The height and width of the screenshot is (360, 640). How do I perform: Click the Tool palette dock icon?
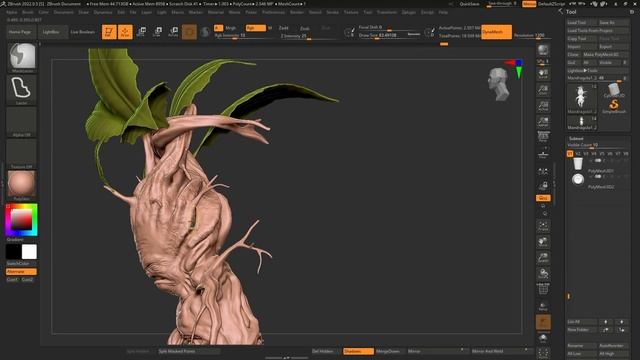(632, 12)
